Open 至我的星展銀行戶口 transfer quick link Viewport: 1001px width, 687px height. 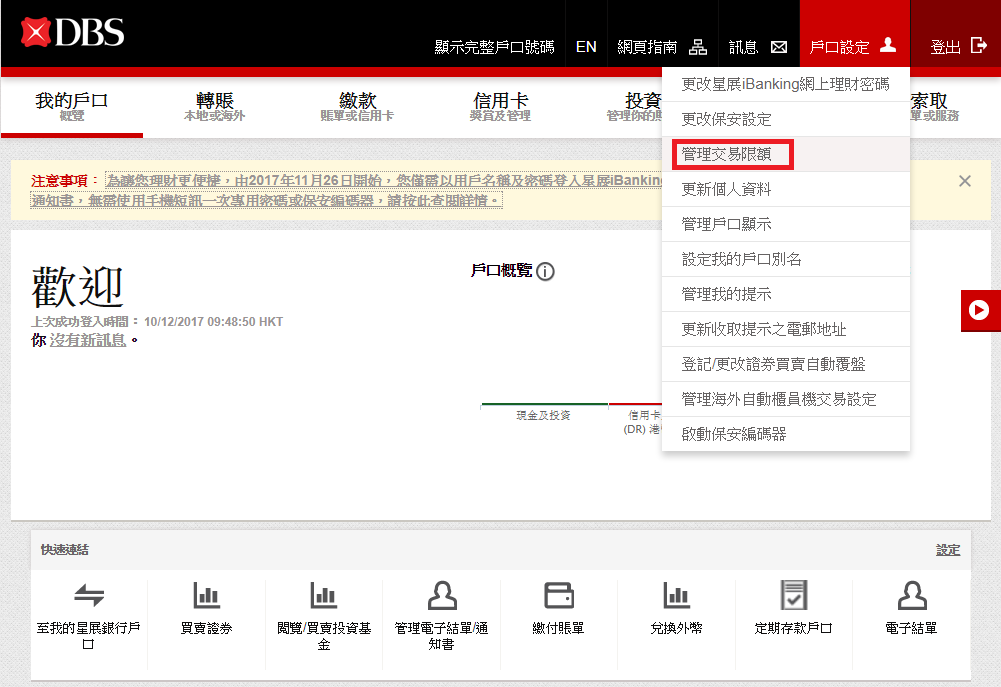pyautogui.click(x=89, y=596)
